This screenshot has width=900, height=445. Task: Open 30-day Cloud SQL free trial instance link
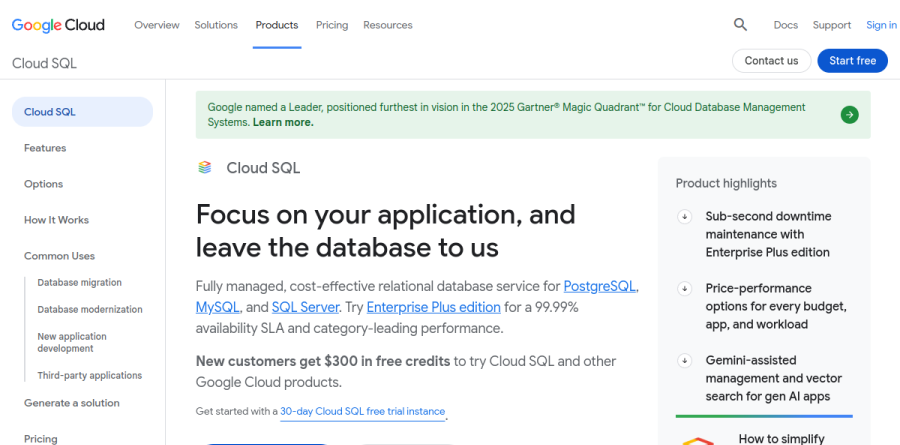(363, 411)
